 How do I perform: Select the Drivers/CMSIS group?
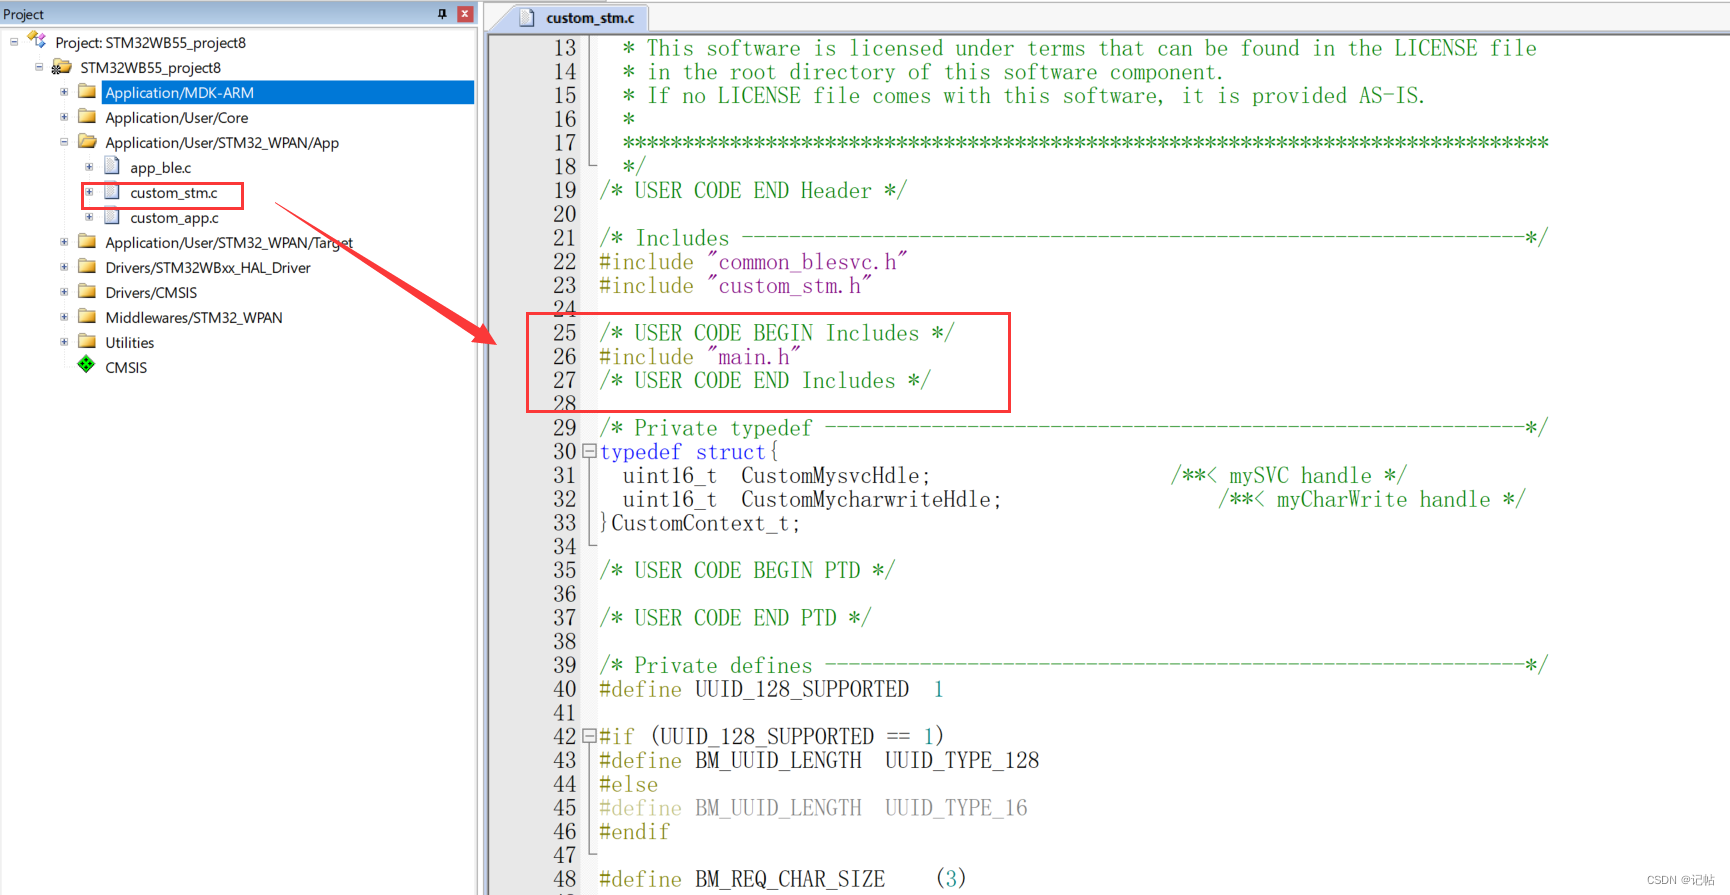point(151,293)
